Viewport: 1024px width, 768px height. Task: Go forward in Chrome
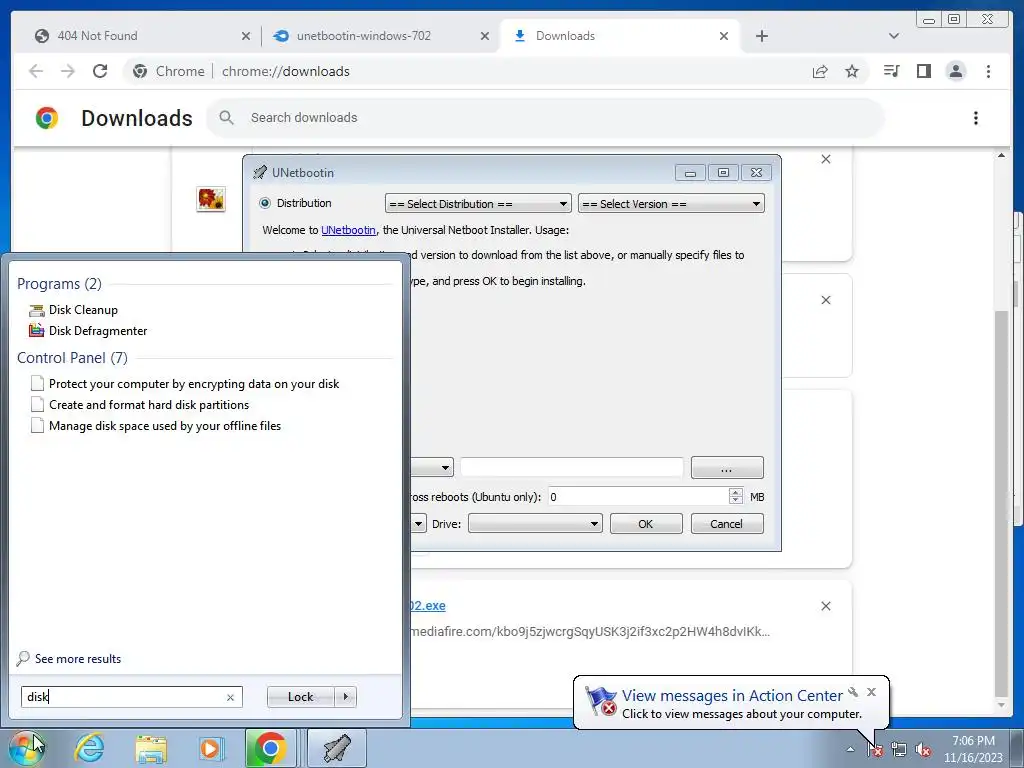click(68, 71)
